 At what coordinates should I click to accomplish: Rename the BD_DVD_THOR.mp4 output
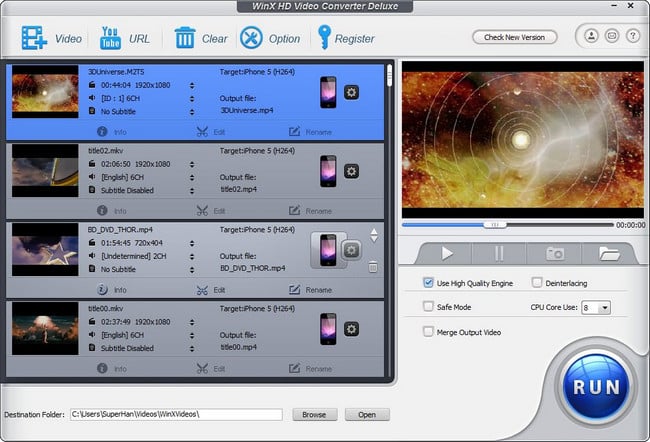click(x=310, y=289)
